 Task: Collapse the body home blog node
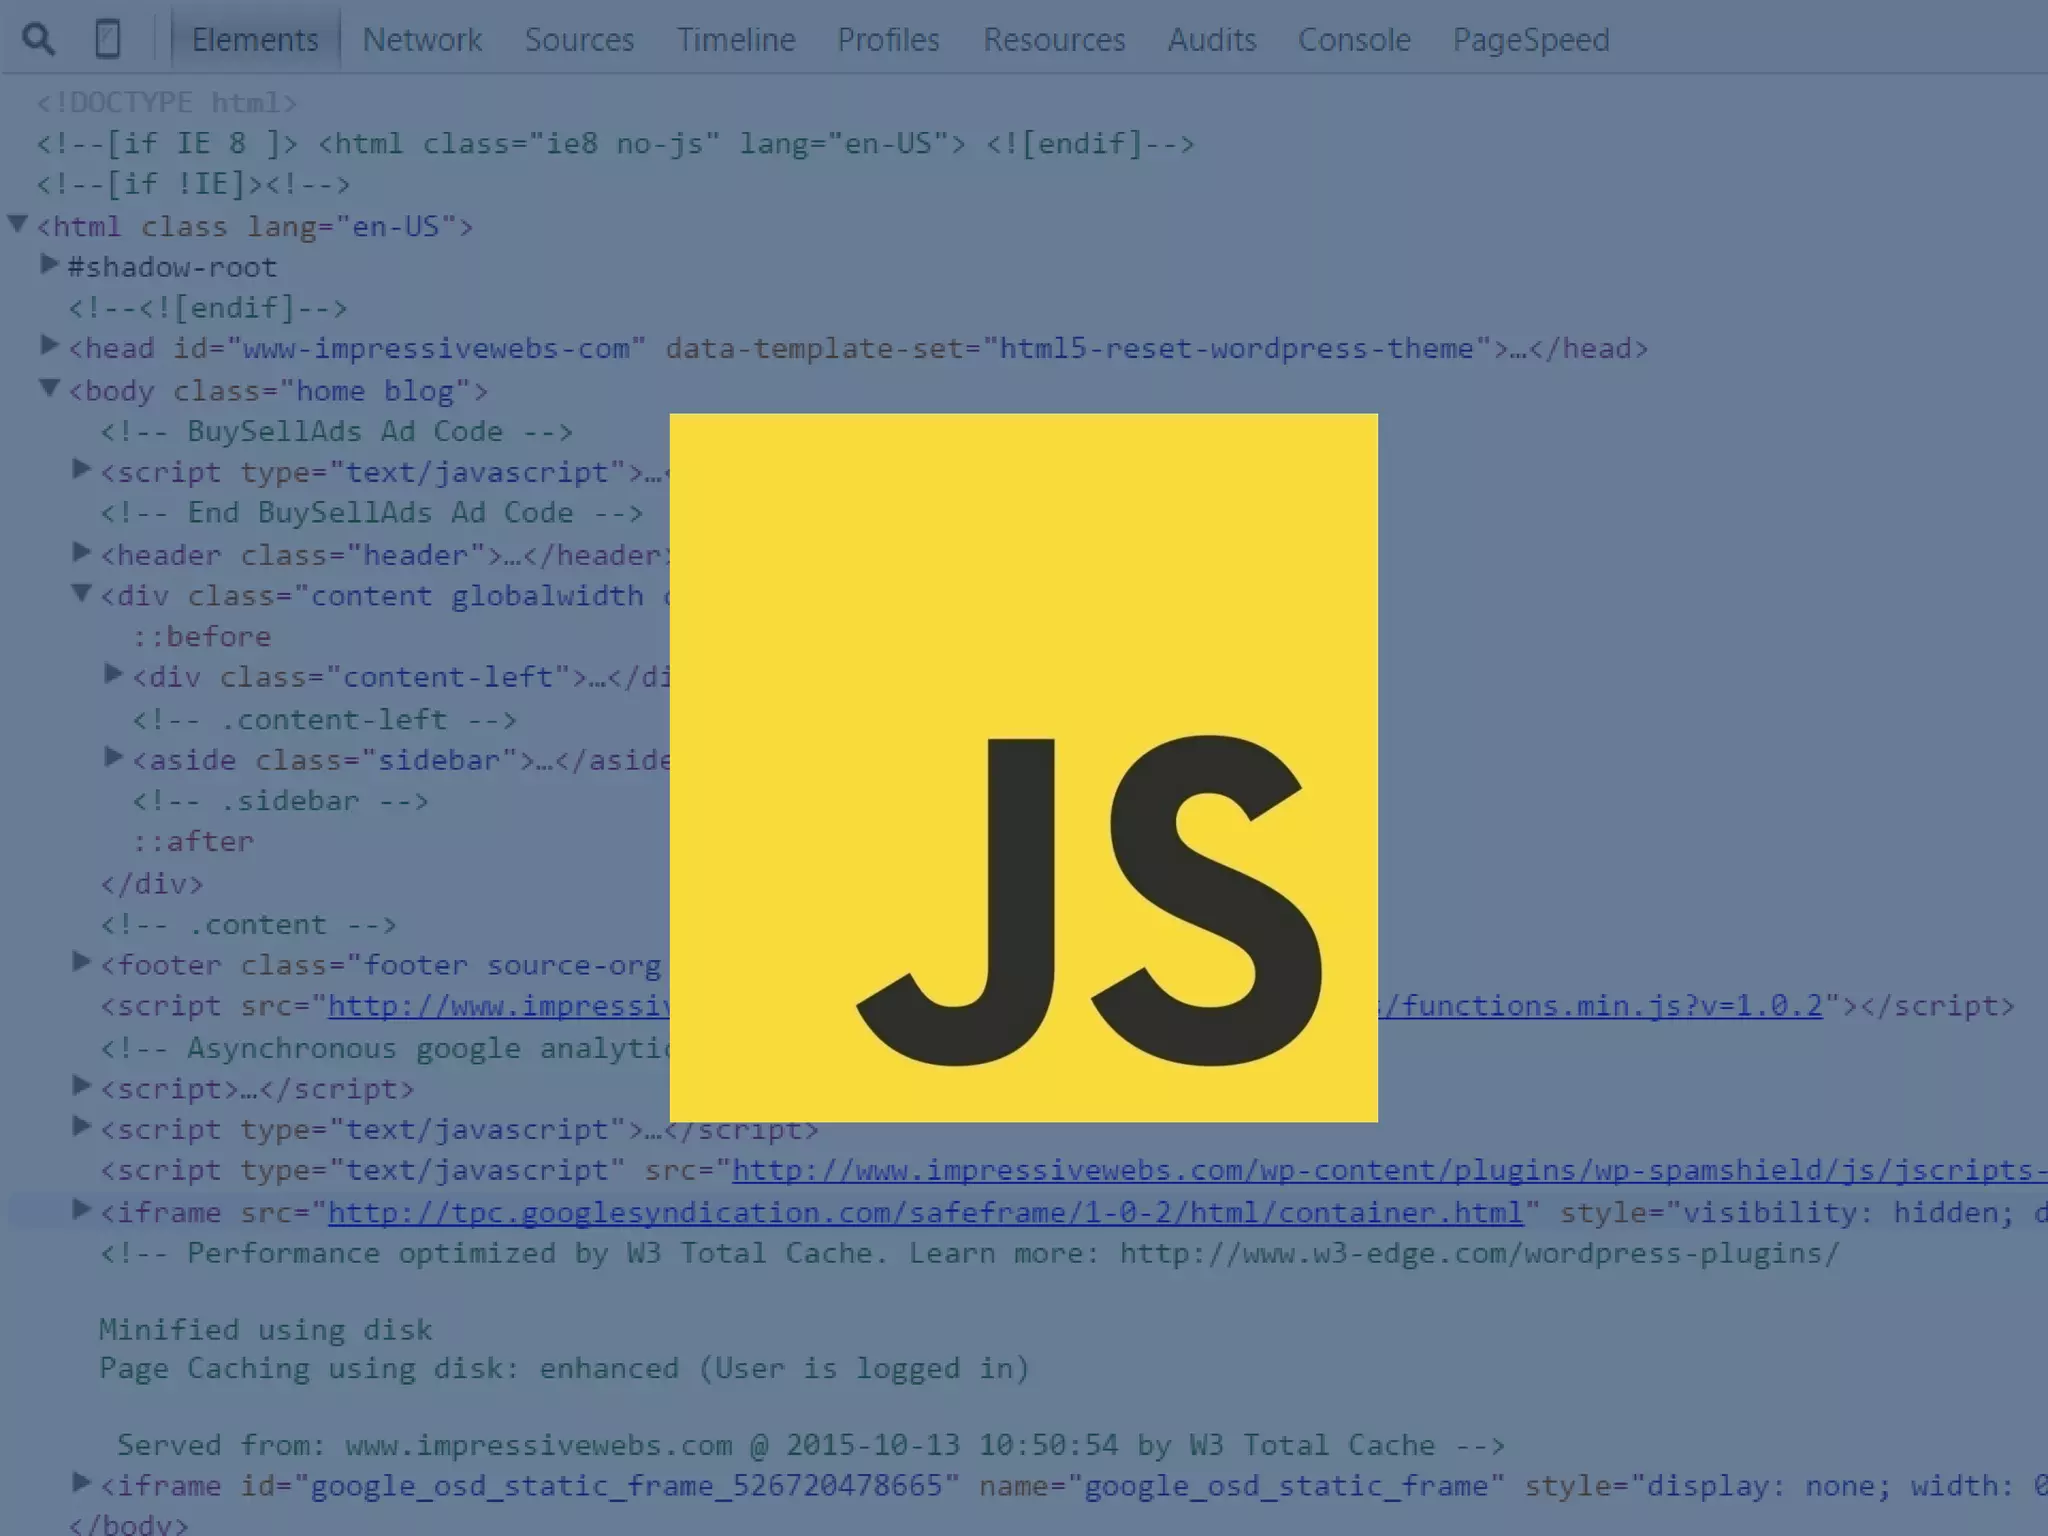pos(49,388)
